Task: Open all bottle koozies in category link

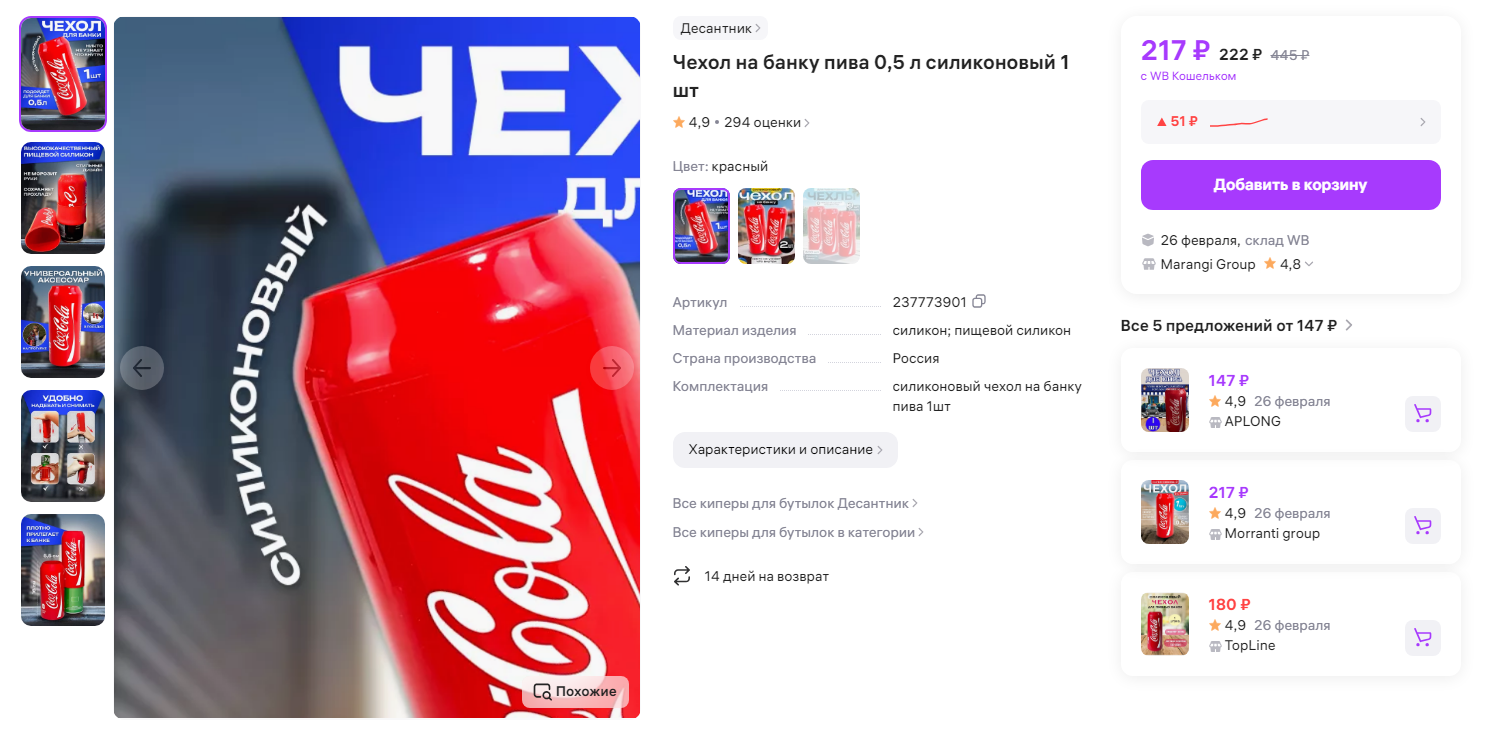Action: [798, 533]
